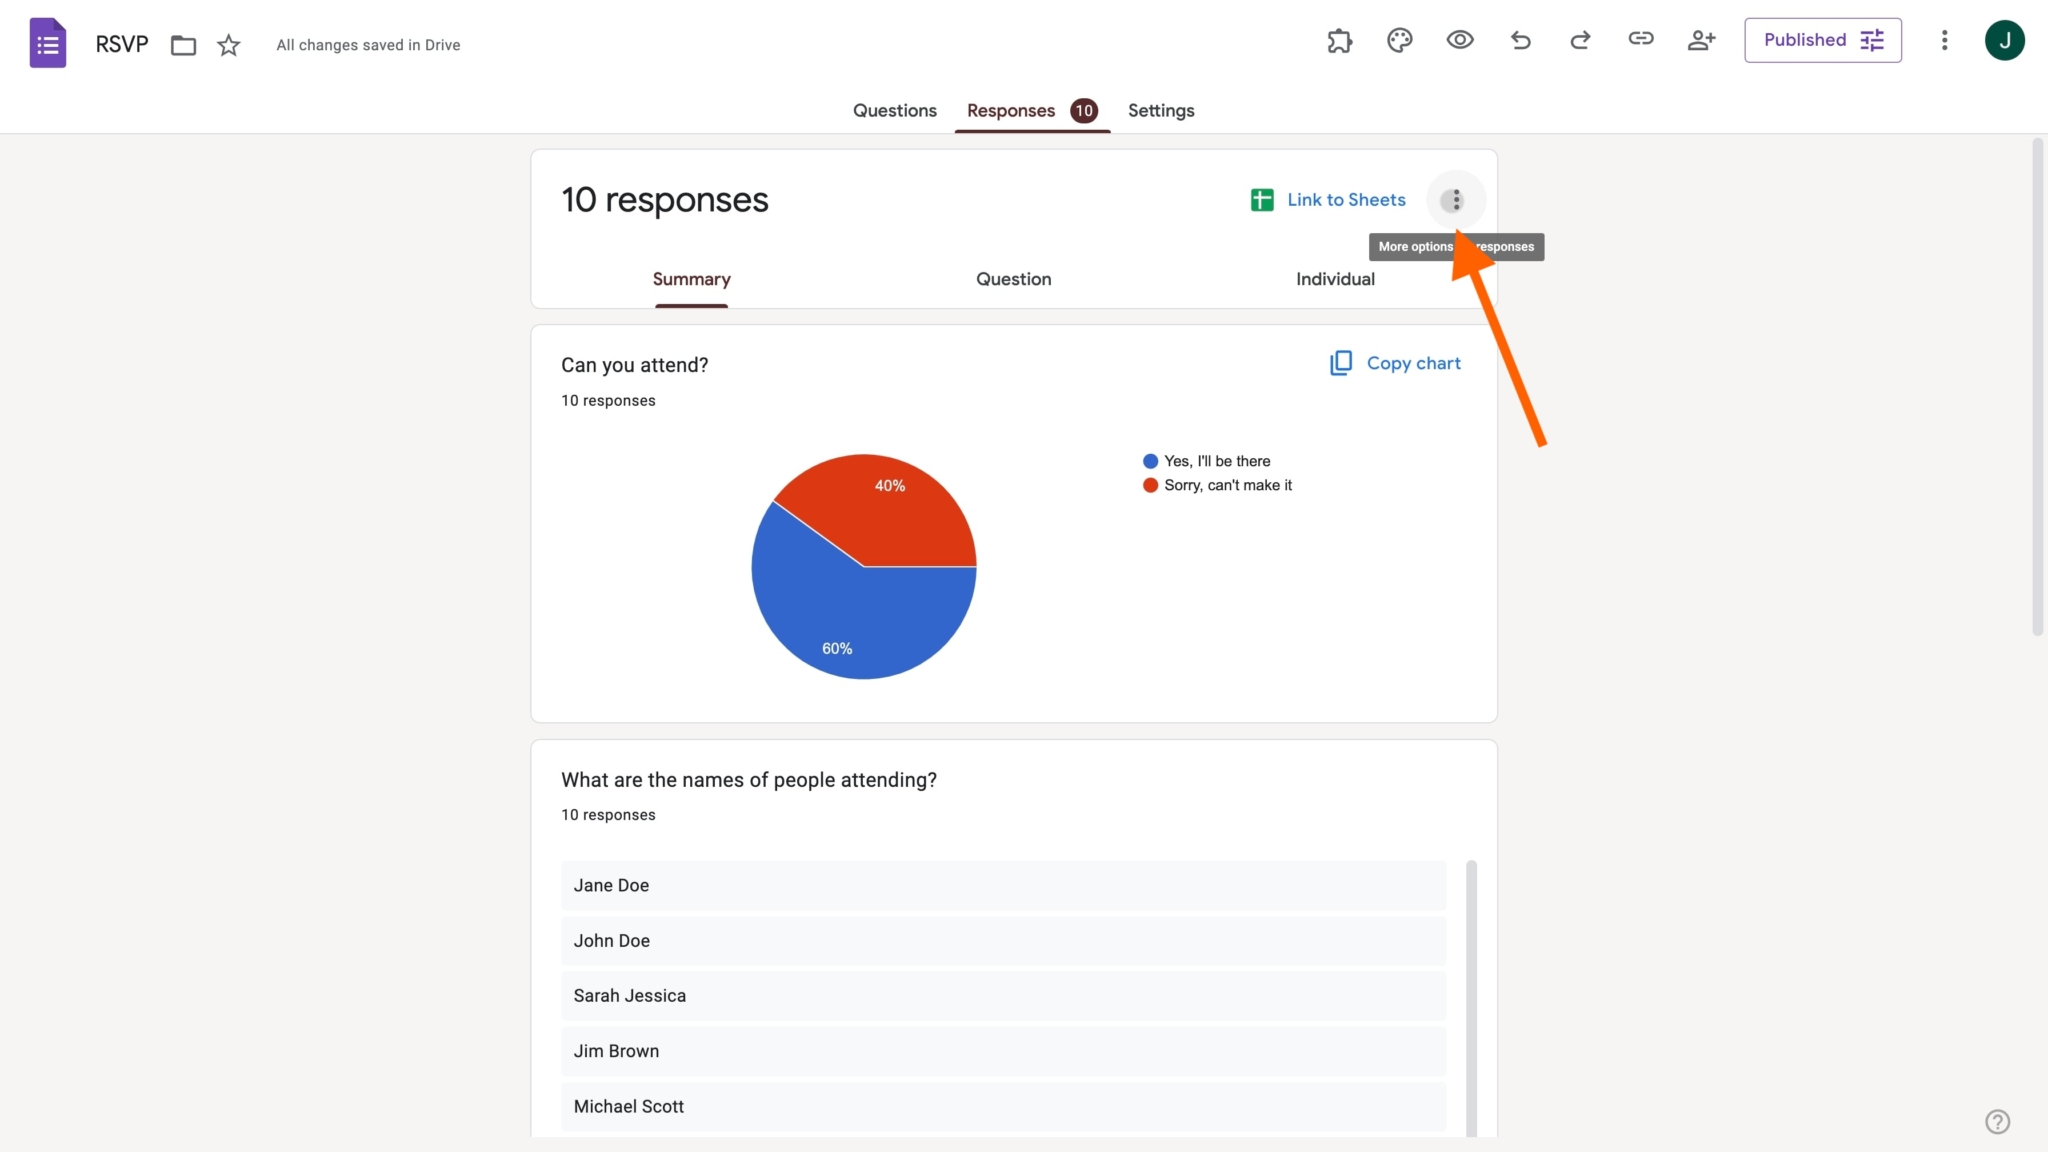Copy the attendance chart
The width and height of the screenshot is (2048, 1152).
pyautogui.click(x=1395, y=363)
